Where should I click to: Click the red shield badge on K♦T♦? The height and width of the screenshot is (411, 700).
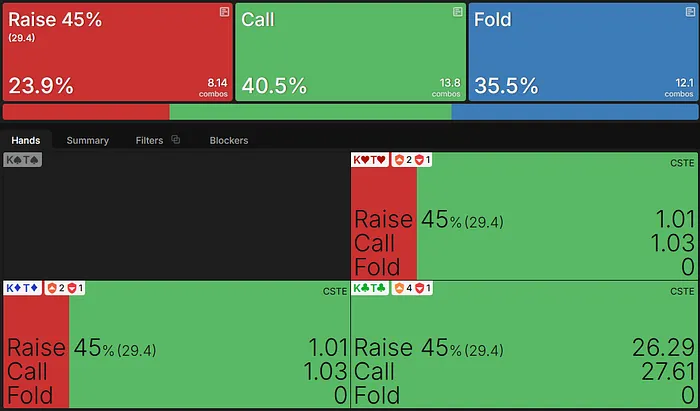click(x=71, y=288)
